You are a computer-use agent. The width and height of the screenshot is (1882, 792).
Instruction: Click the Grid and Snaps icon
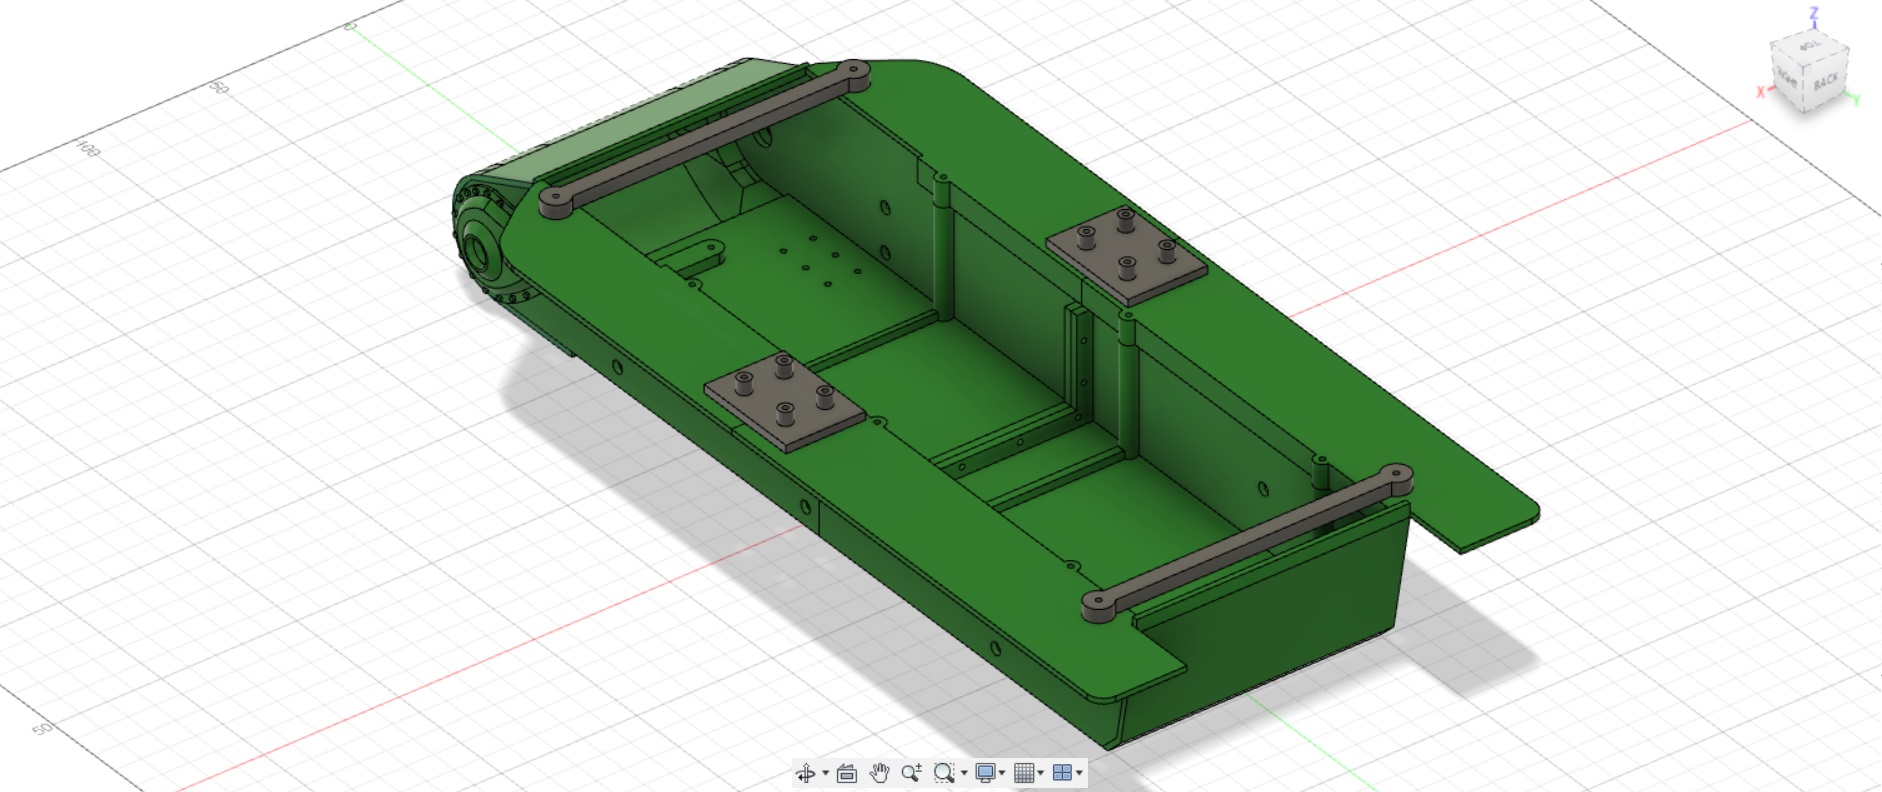click(x=1023, y=773)
